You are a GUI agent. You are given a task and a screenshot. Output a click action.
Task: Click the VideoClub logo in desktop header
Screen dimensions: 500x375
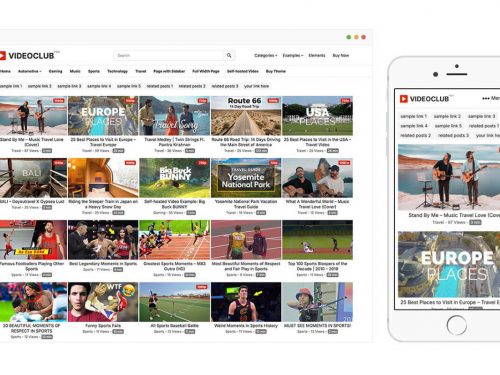(29, 56)
